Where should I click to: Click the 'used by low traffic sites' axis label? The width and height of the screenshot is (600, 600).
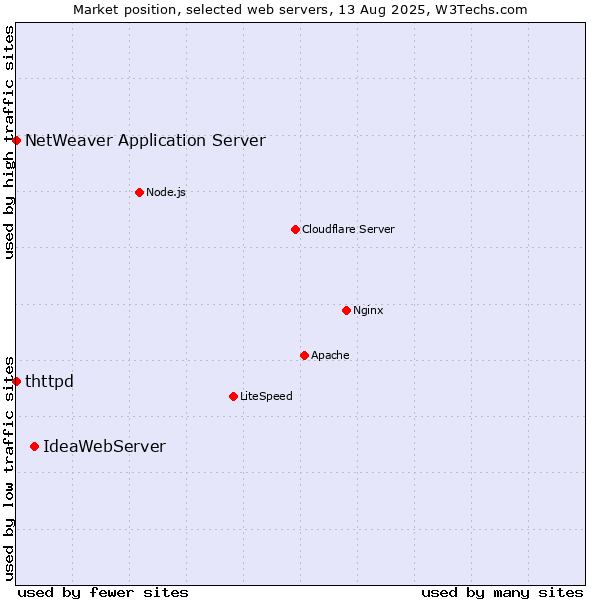point(9,469)
